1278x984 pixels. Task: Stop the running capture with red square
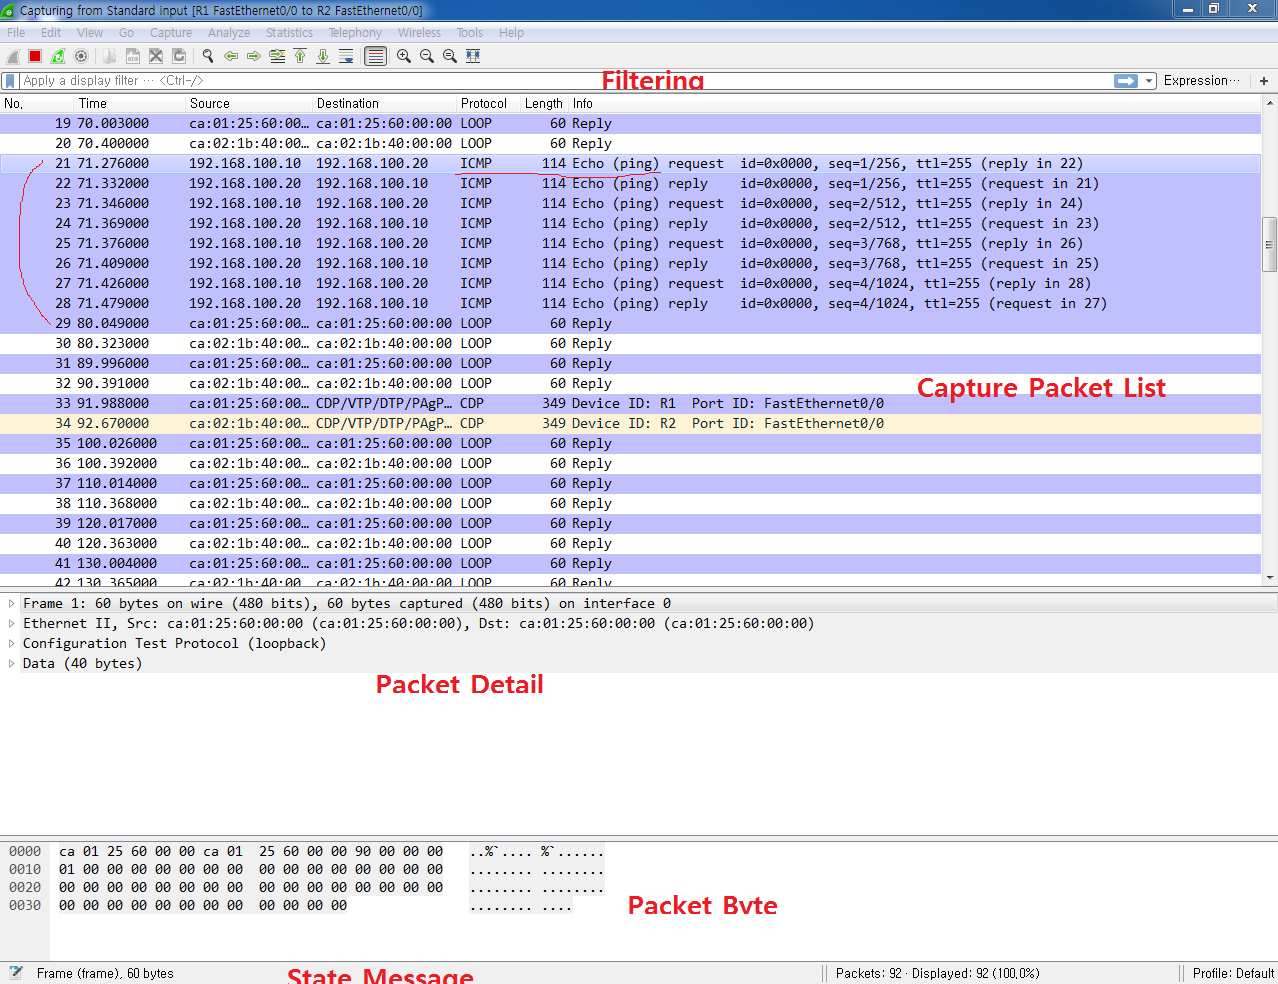pos(35,56)
